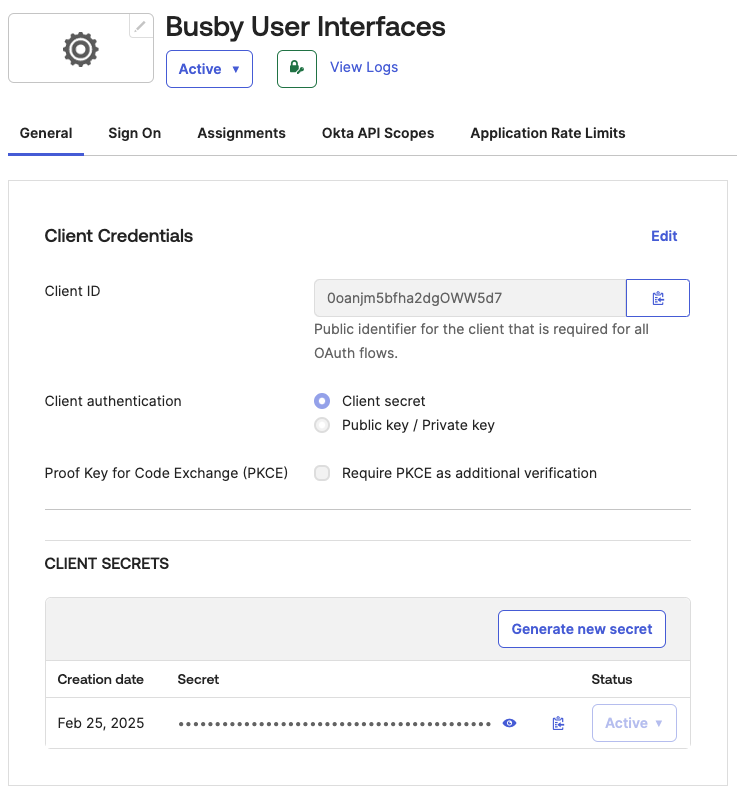Image resolution: width=737 pixels, height=794 pixels.
Task: Click the pencil edit icon on app logo
Action: (140, 26)
